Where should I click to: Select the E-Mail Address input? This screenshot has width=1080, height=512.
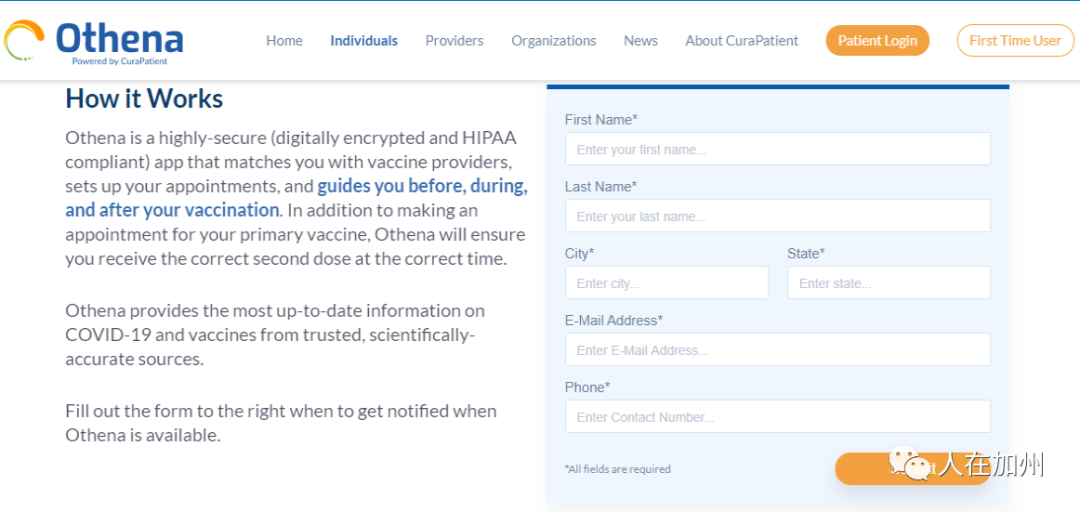click(x=778, y=349)
